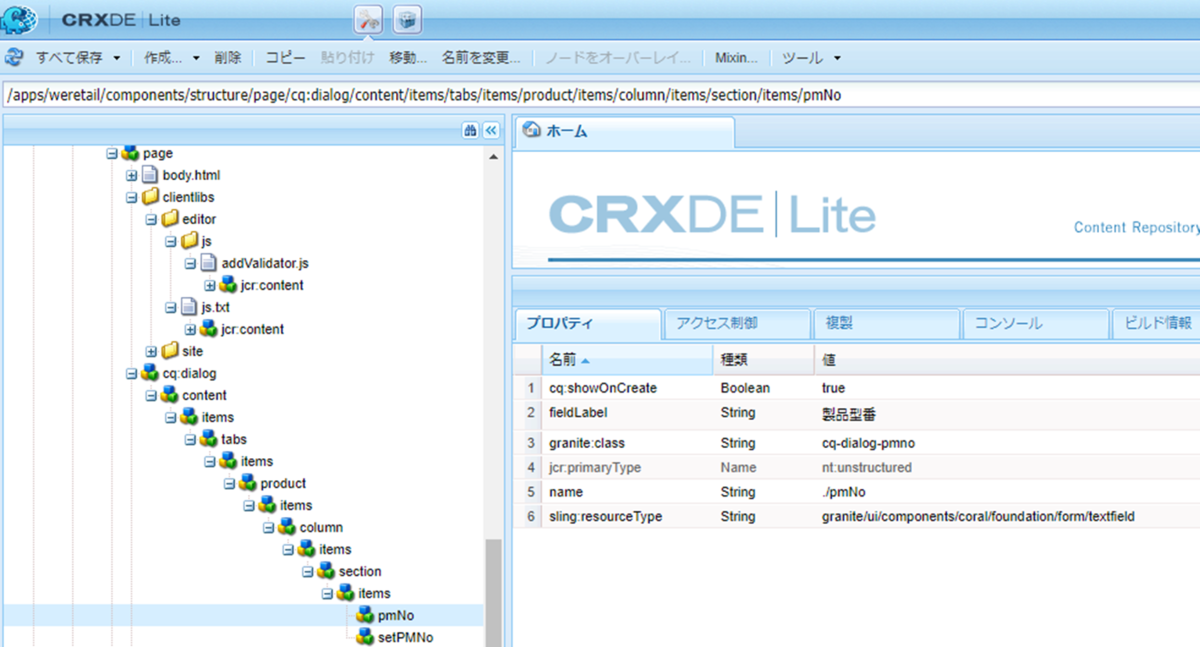Click the Mixin... button
The image size is (1200, 647).
pyautogui.click(x=736, y=58)
